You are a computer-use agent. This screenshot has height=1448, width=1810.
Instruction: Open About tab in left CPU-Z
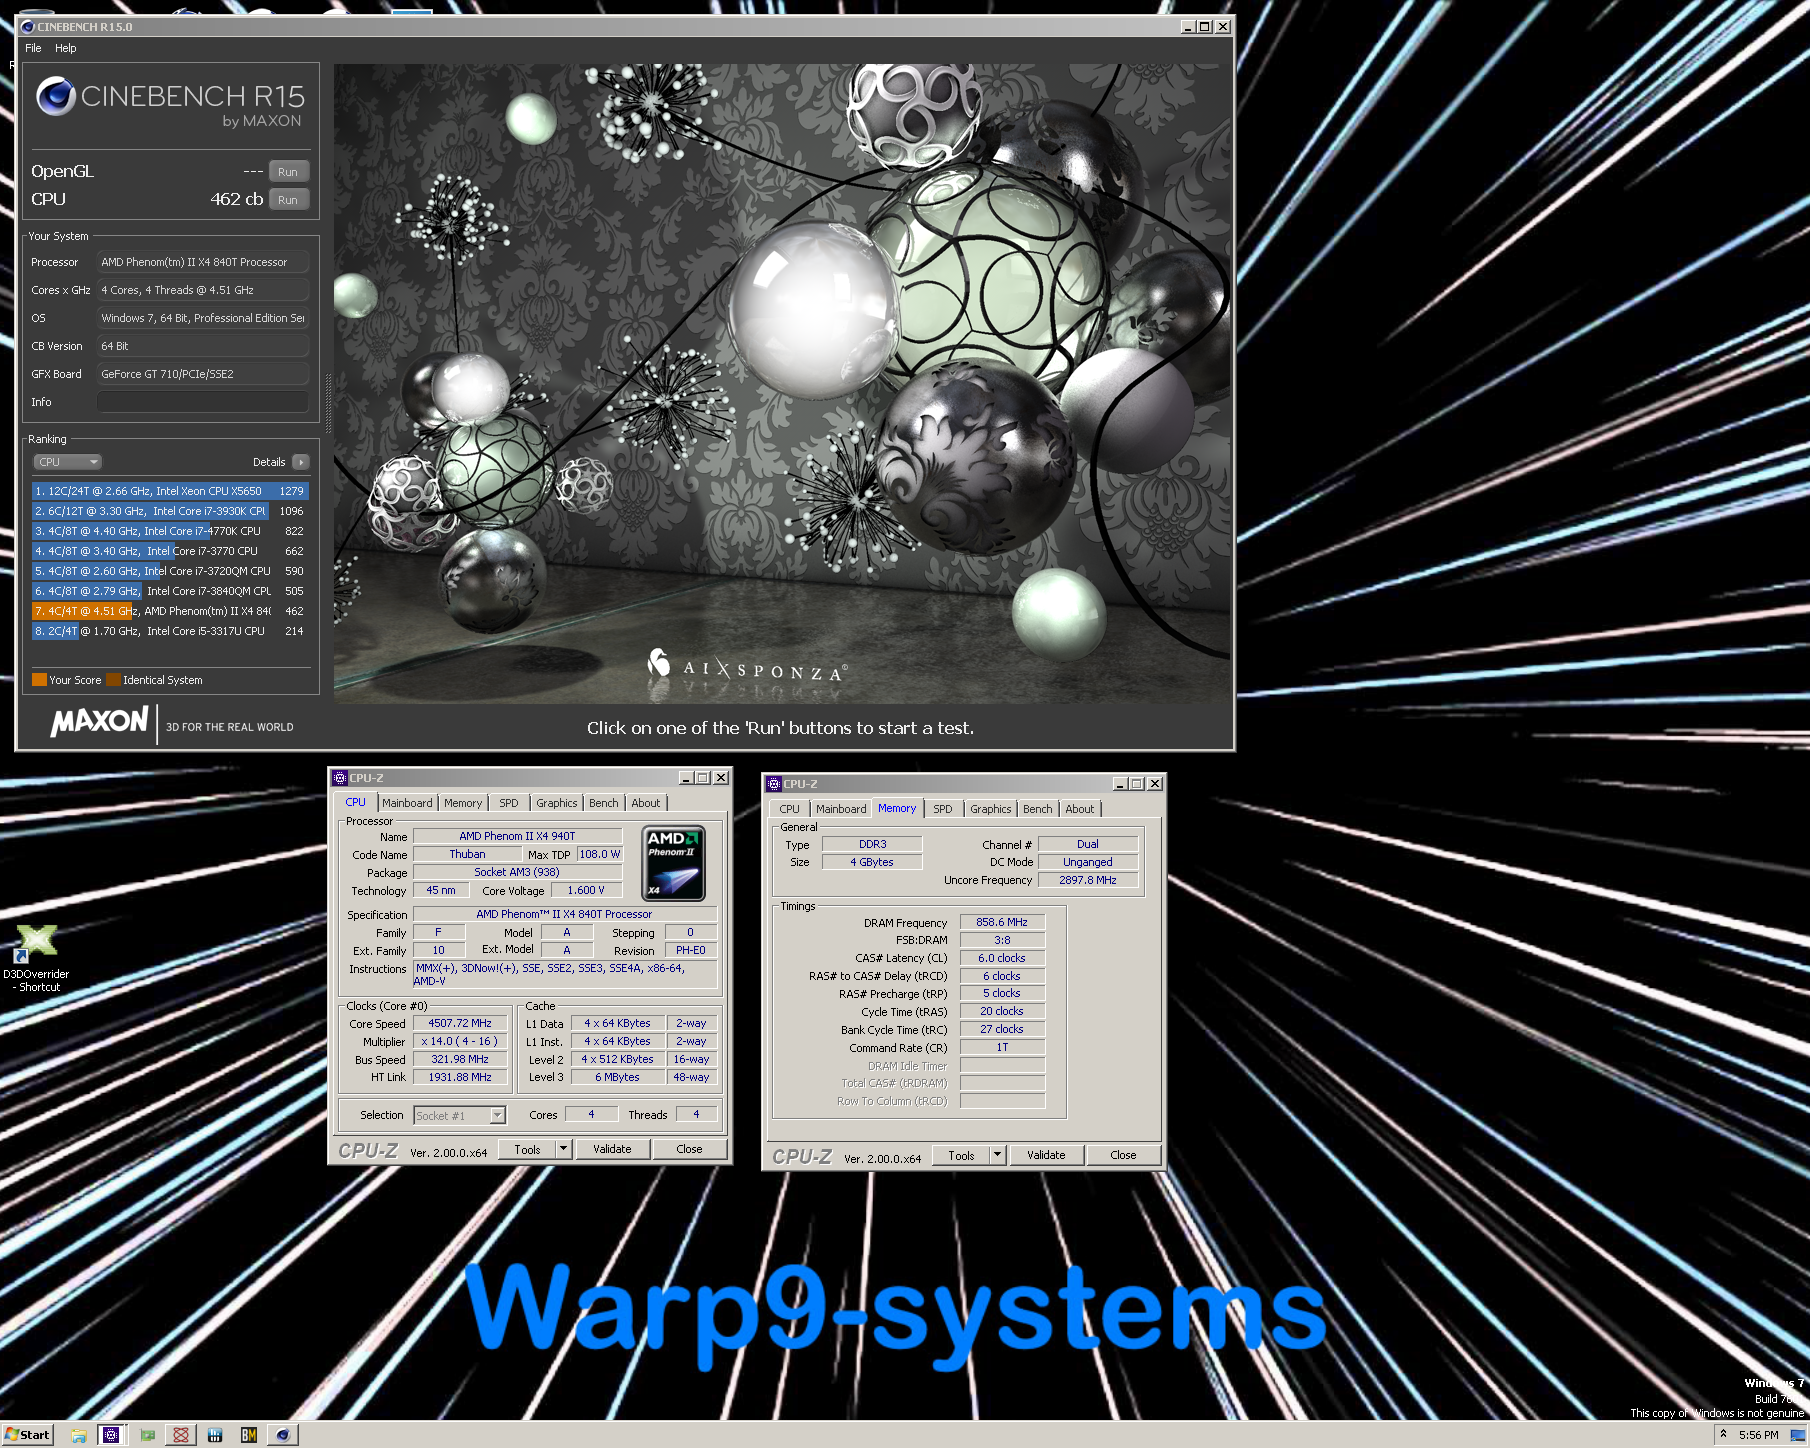646,803
